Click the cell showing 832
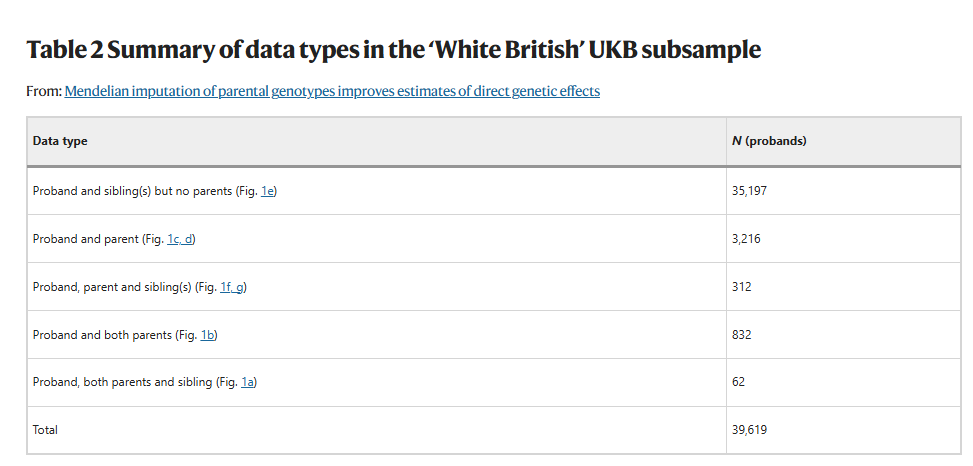The image size is (973, 466). (x=741, y=335)
